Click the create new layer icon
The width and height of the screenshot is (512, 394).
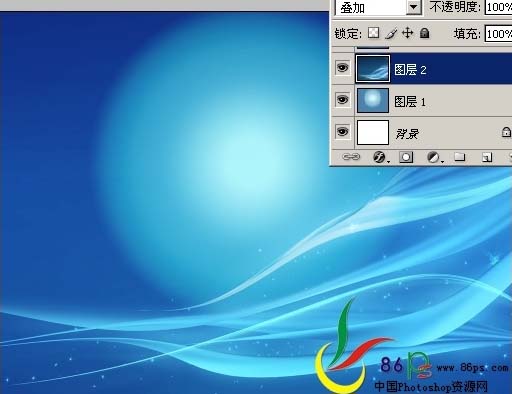click(487, 157)
